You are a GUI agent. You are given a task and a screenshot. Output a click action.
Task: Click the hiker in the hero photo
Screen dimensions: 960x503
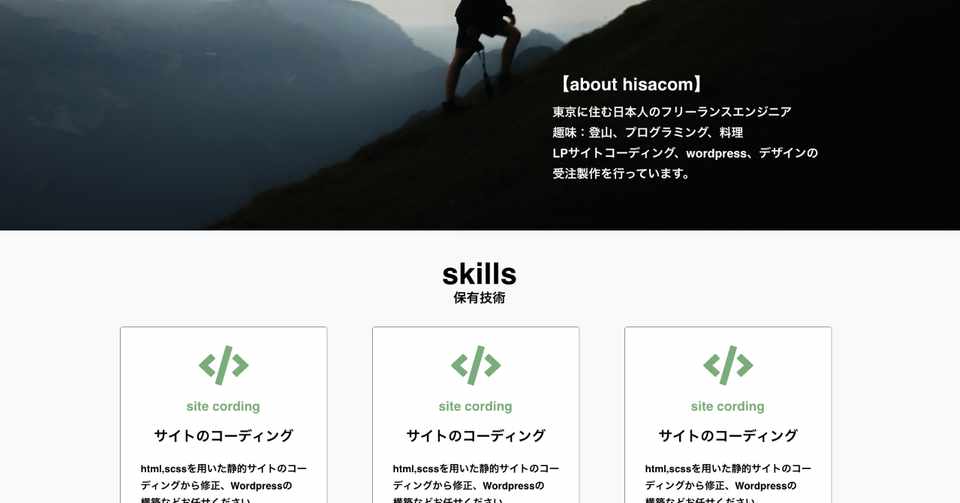pos(483,54)
